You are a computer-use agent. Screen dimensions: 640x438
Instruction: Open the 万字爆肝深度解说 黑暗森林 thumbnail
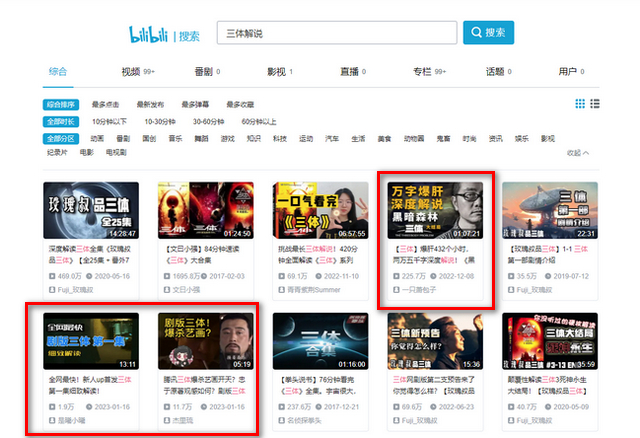(435, 211)
